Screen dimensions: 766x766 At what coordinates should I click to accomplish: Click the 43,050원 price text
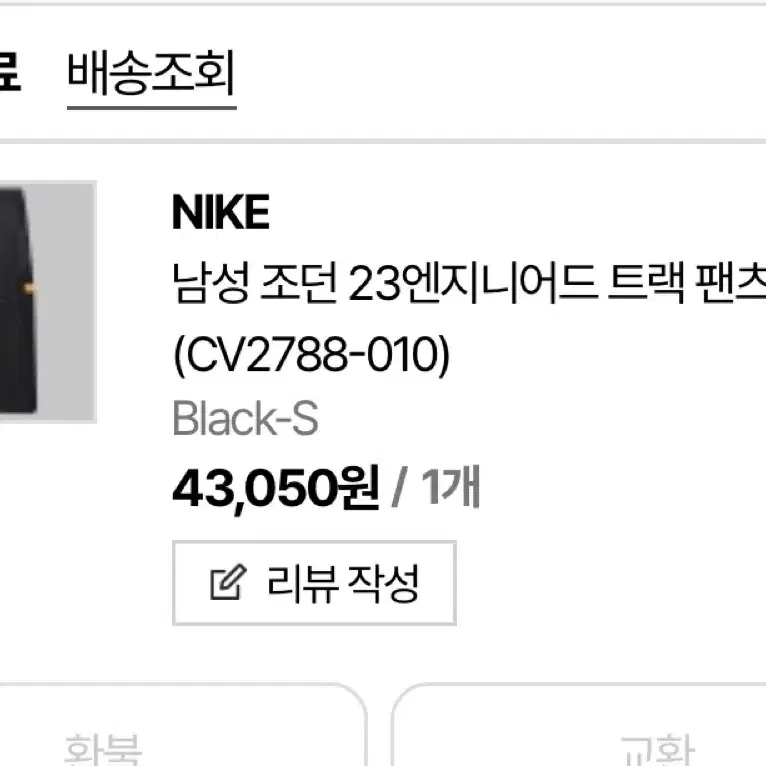pyautogui.click(x=276, y=488)
